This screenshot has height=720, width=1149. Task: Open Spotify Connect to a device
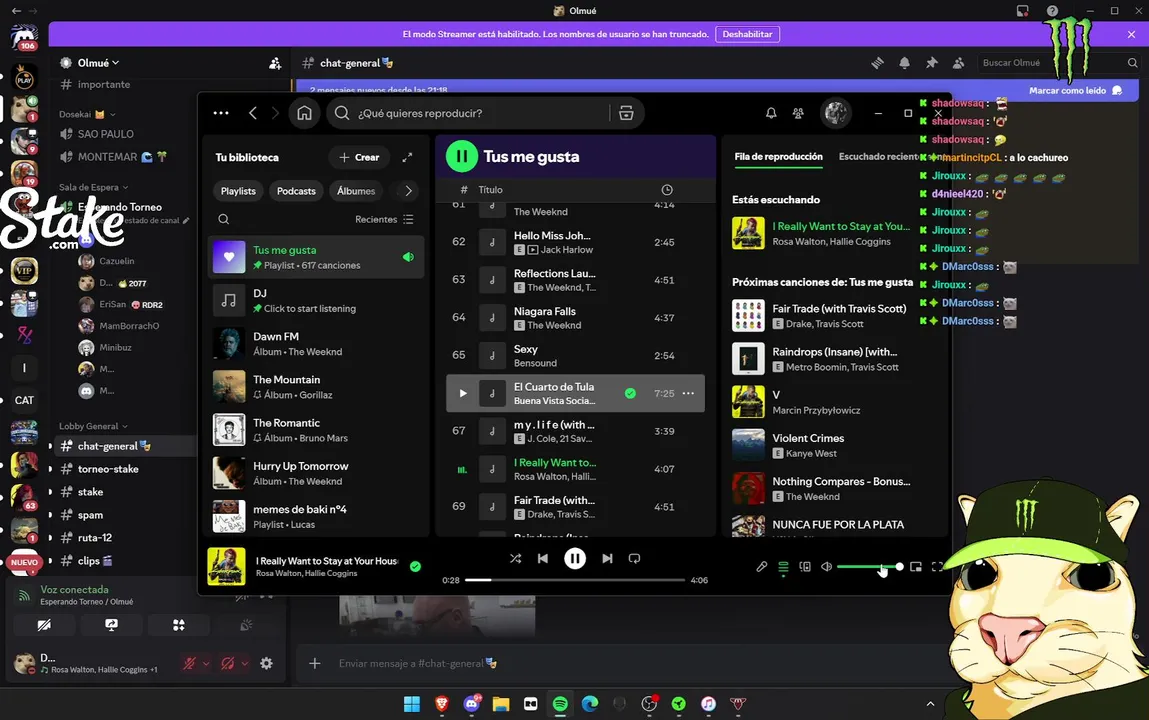[805, 566]
